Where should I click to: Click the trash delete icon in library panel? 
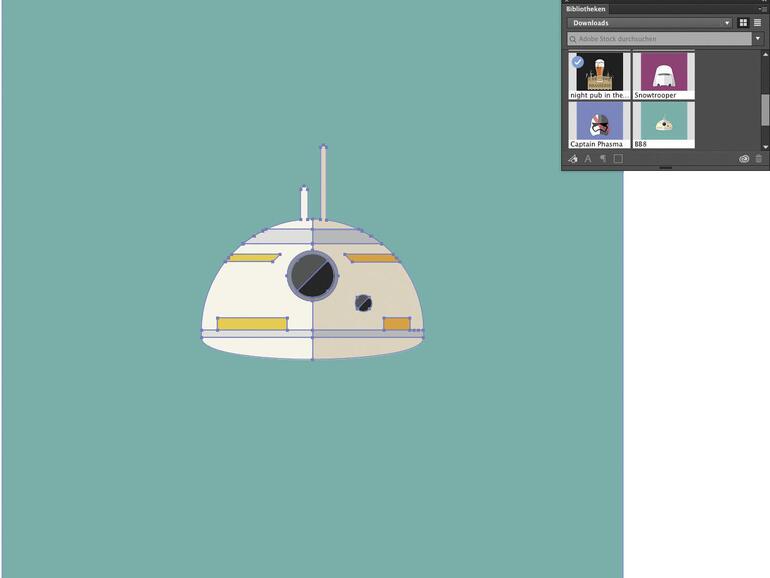point(759,159)
